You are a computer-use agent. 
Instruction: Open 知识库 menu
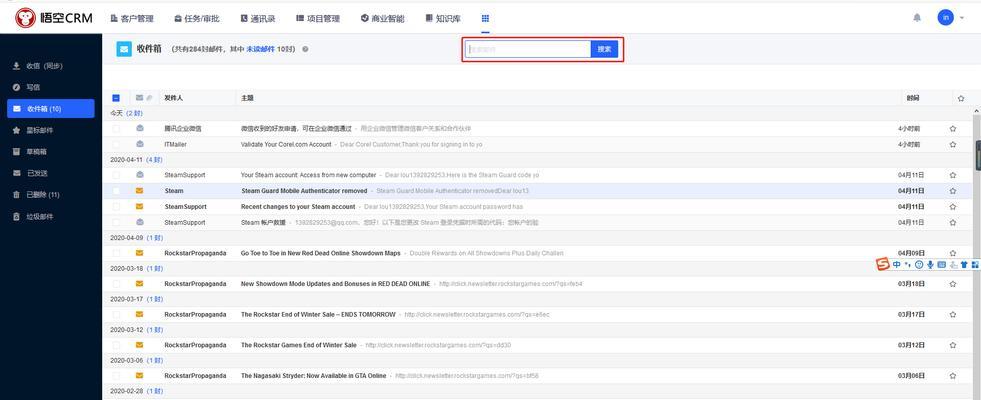443,18
